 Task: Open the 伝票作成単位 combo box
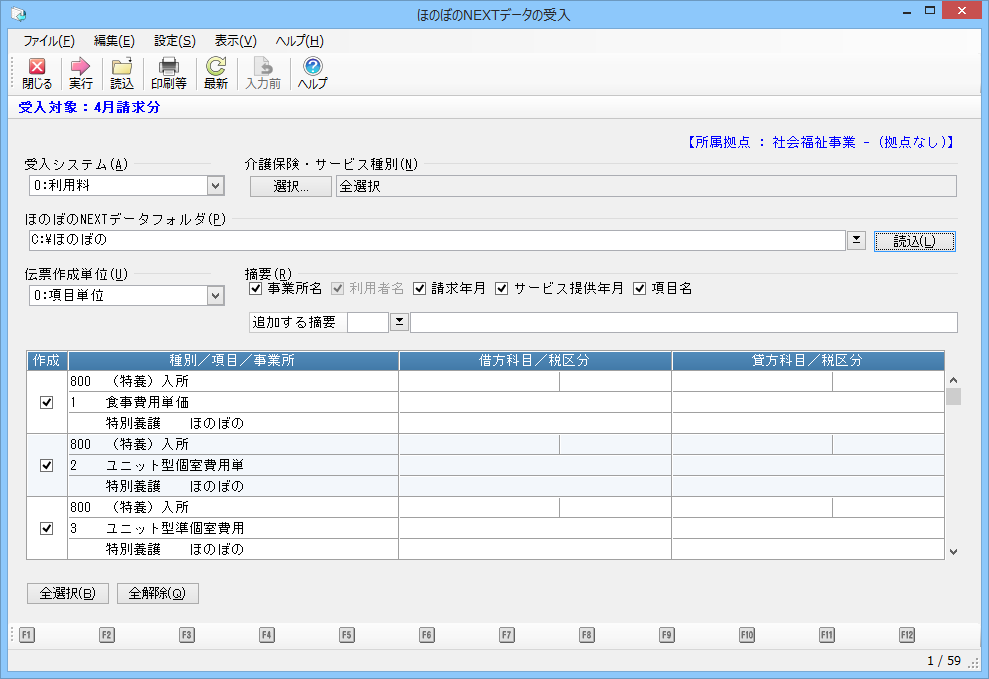coord(215,296)
